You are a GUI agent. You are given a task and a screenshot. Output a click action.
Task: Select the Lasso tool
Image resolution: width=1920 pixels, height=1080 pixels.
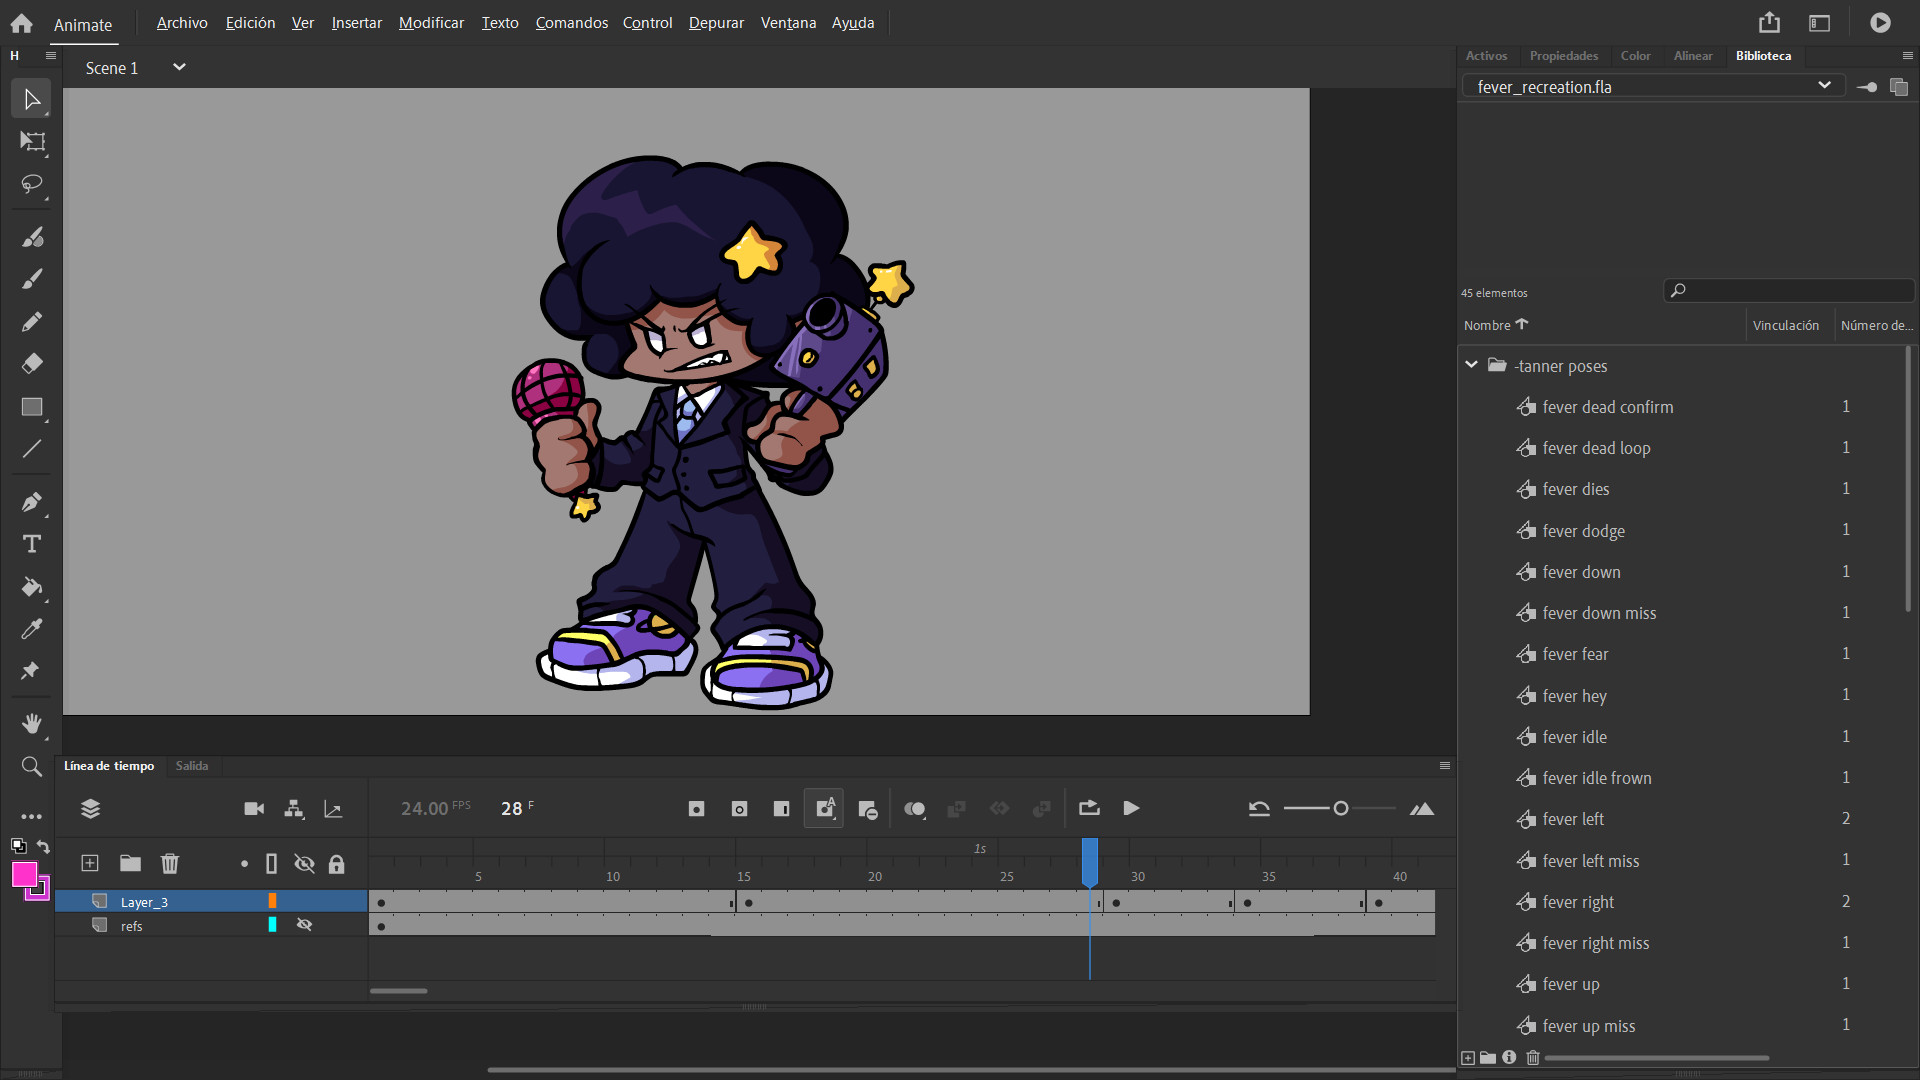pyautogui.click(x=31, y=185)
